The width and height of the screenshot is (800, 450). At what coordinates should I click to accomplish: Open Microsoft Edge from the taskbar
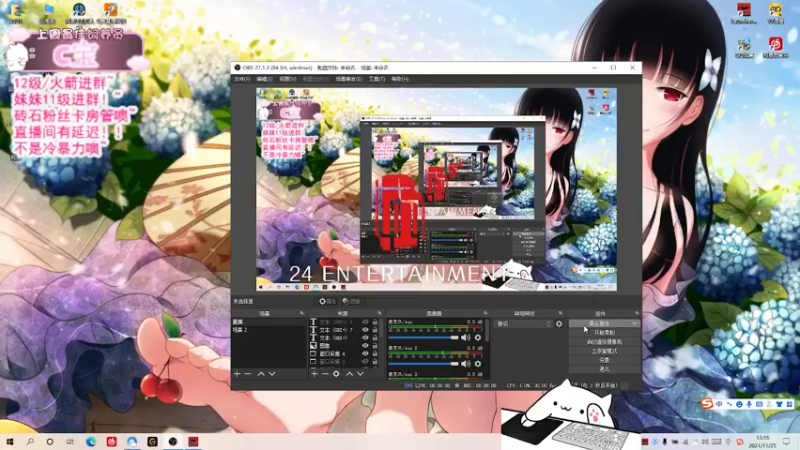pos(91,441)
